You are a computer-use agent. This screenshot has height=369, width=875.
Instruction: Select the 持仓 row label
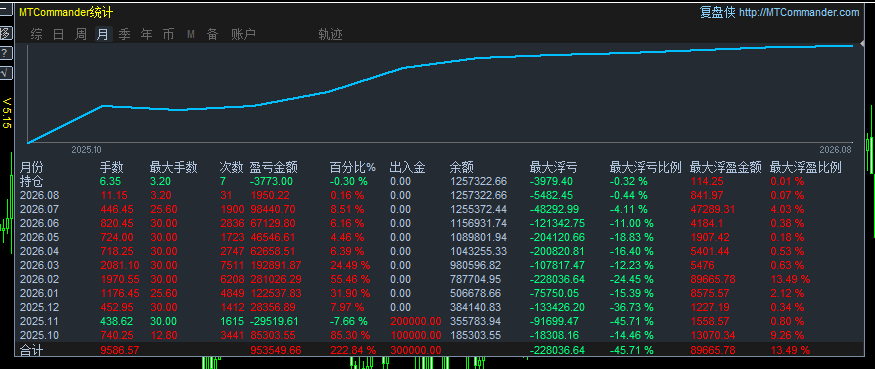point(31,181)
